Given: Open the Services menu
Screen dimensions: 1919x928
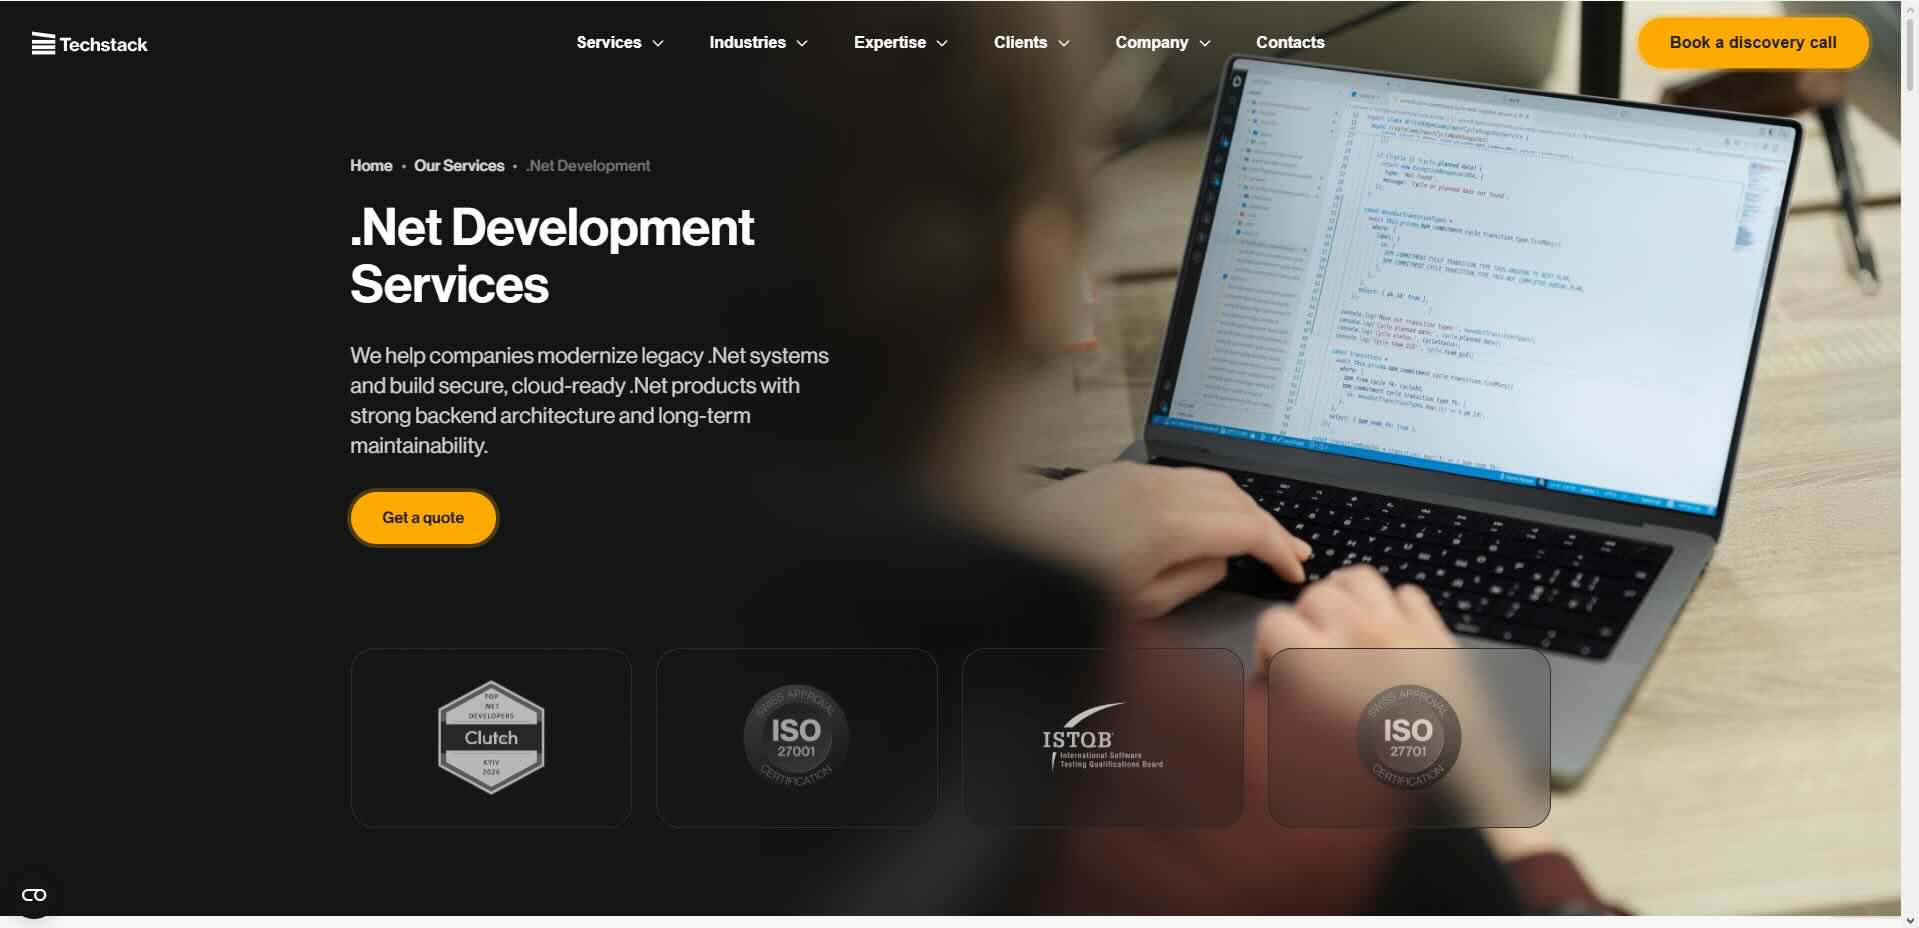Looking at the screenshot, I should (x=608, y=42).
